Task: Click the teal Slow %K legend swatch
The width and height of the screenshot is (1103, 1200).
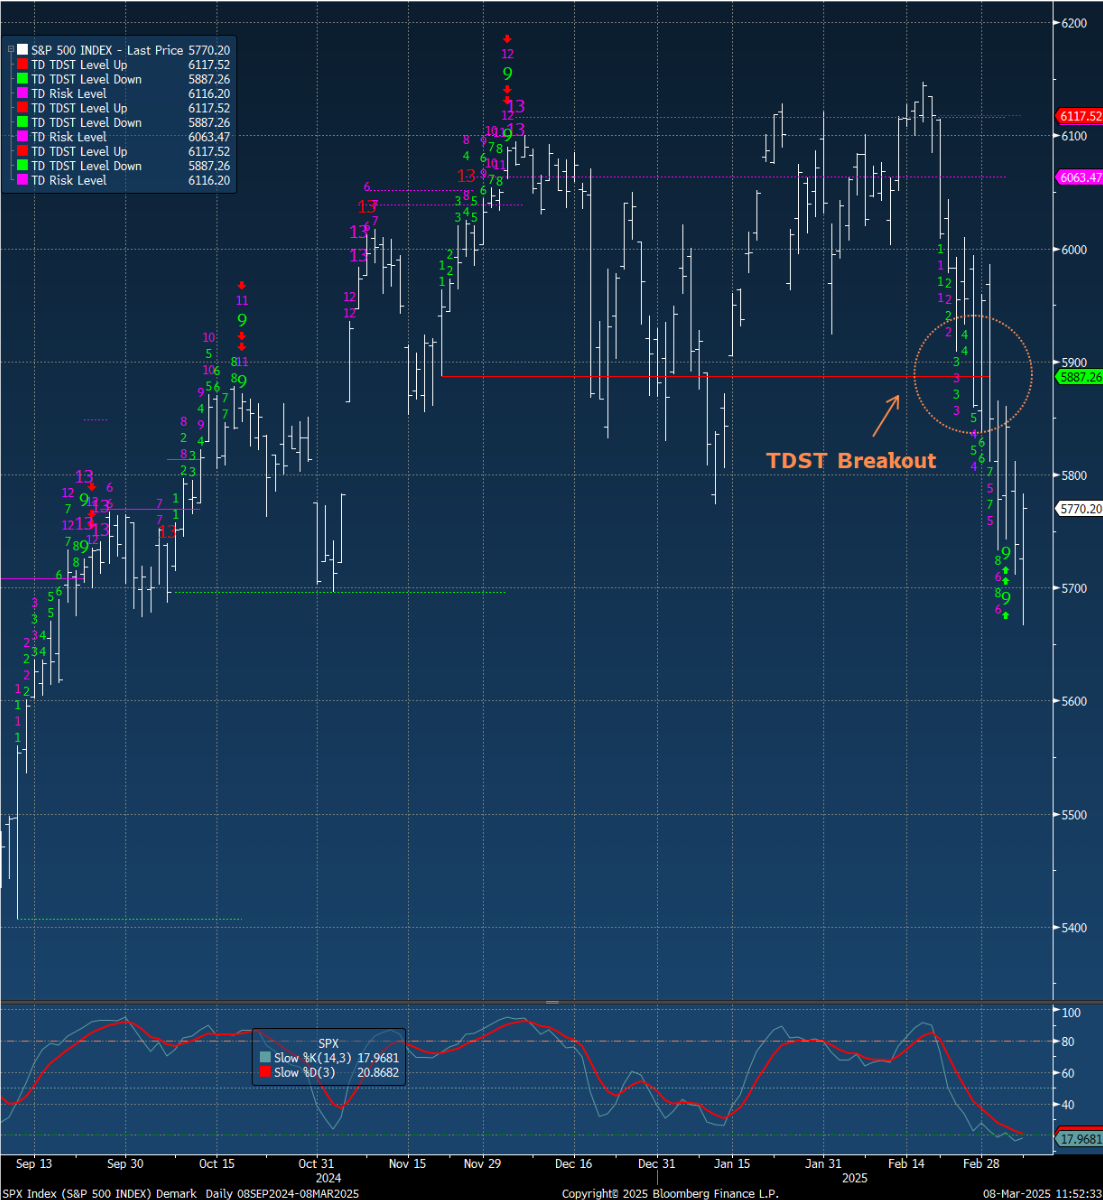Action: tap(265, 1058)
